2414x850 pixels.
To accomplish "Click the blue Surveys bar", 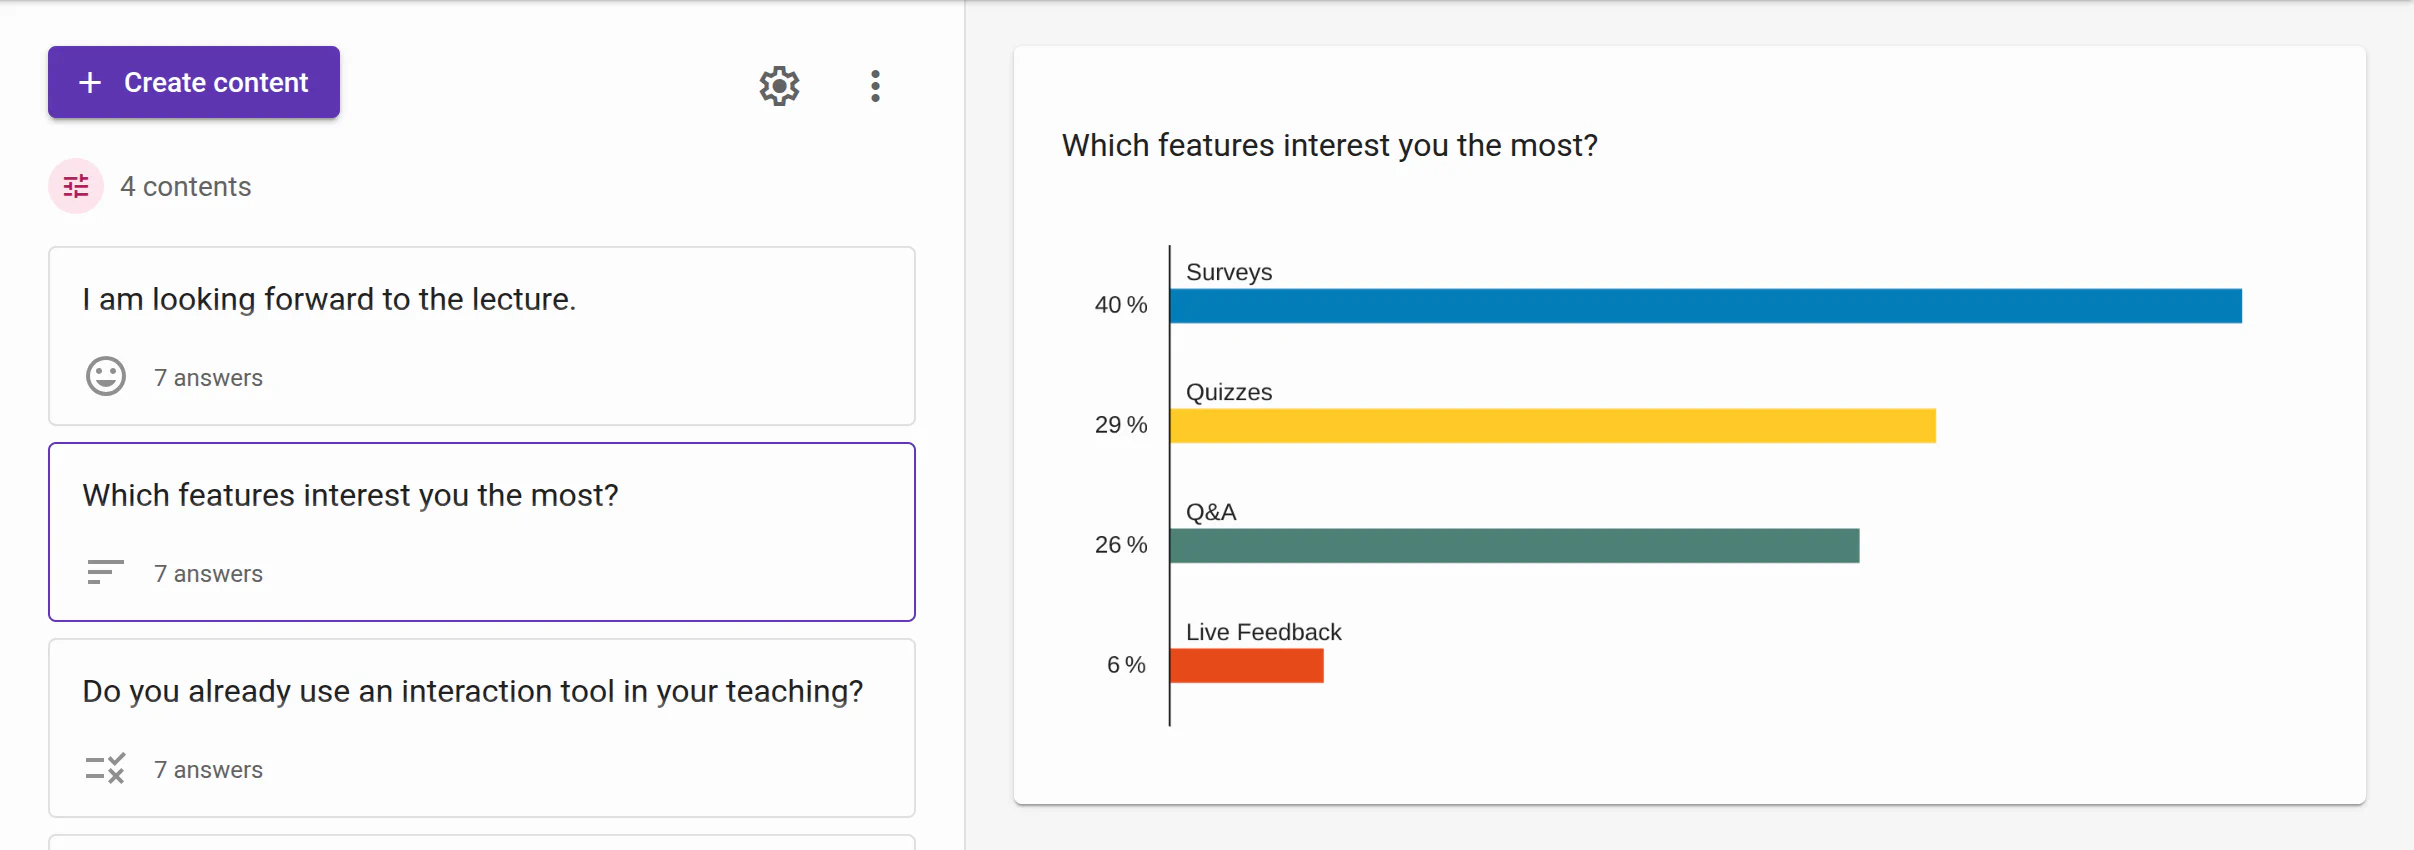I will point(1706,306).
